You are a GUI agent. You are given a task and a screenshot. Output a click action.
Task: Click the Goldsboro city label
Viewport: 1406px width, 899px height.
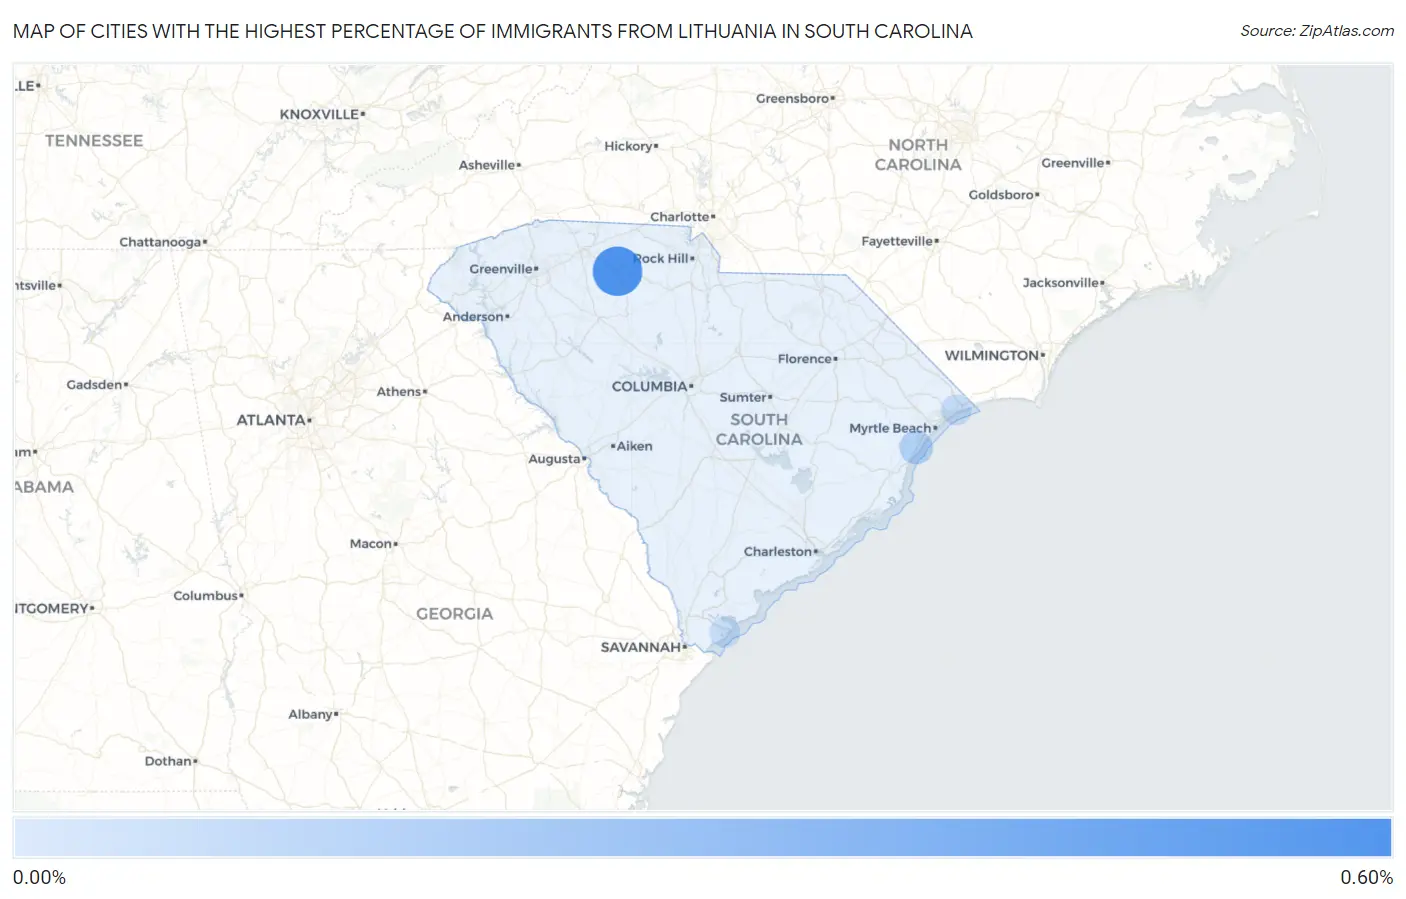pos(1001,195)
